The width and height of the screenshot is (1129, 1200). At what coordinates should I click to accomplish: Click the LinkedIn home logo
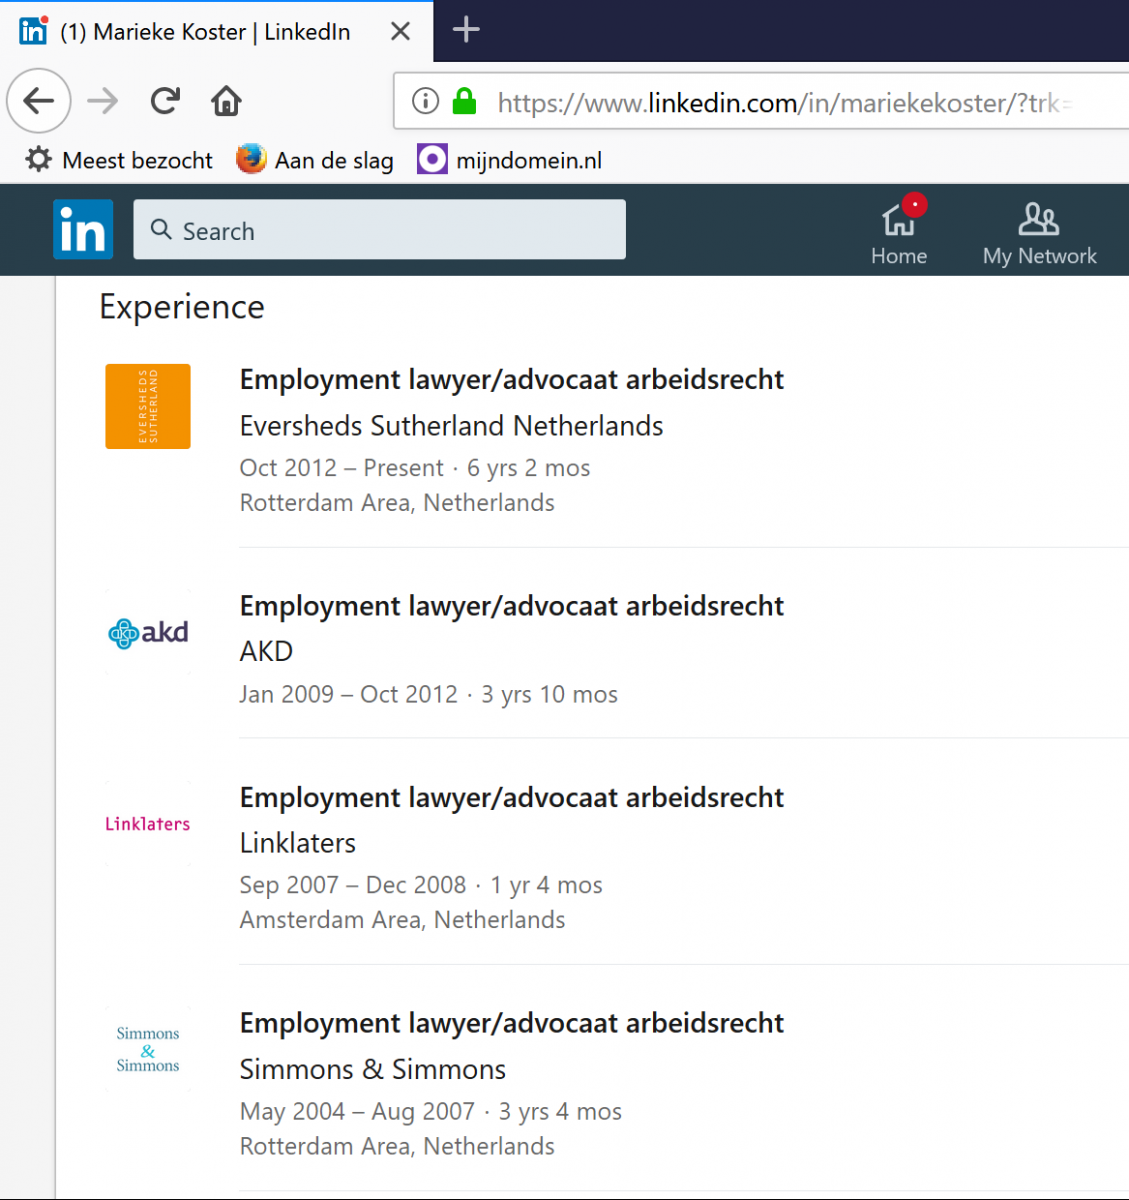coord(82,229)
